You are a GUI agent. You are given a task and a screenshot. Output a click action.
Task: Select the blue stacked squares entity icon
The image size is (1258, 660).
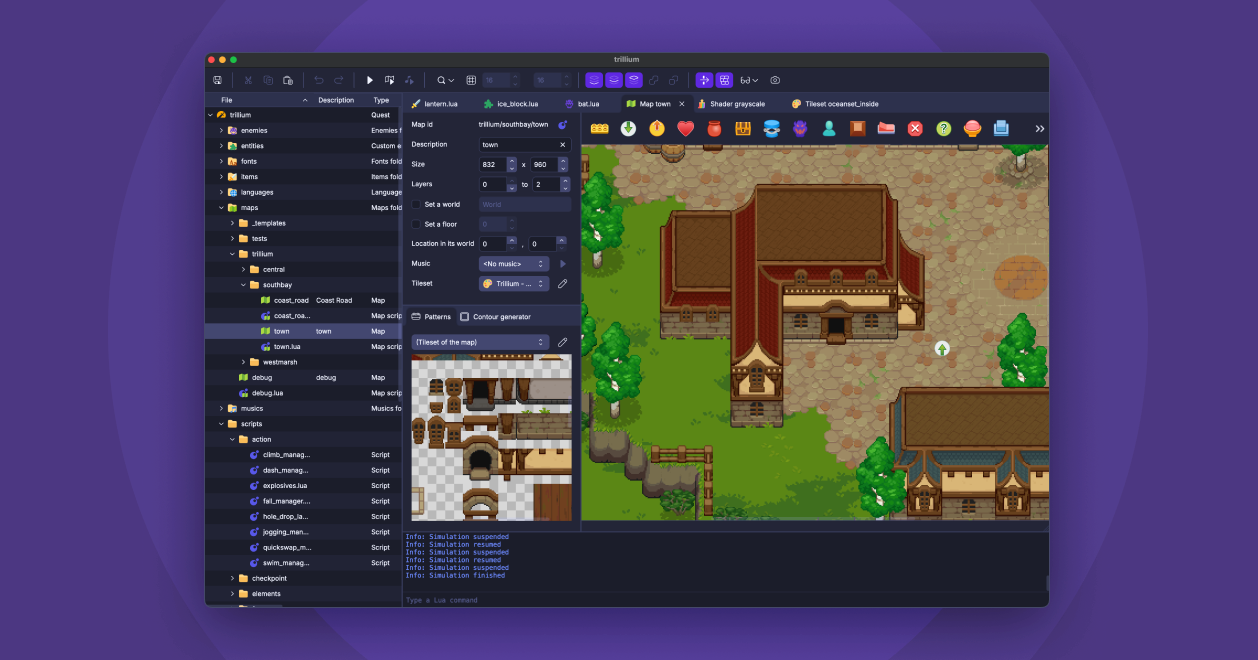(1001, 128)
